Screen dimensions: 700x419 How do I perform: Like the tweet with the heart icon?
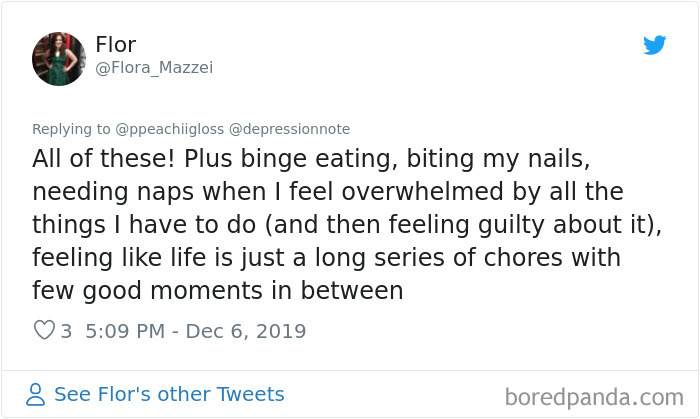(x=43, y=330)
